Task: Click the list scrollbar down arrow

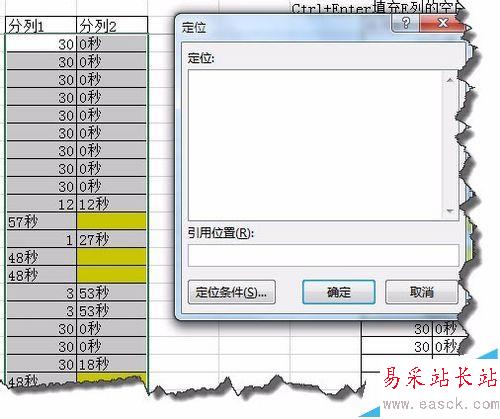Action: 450,211
